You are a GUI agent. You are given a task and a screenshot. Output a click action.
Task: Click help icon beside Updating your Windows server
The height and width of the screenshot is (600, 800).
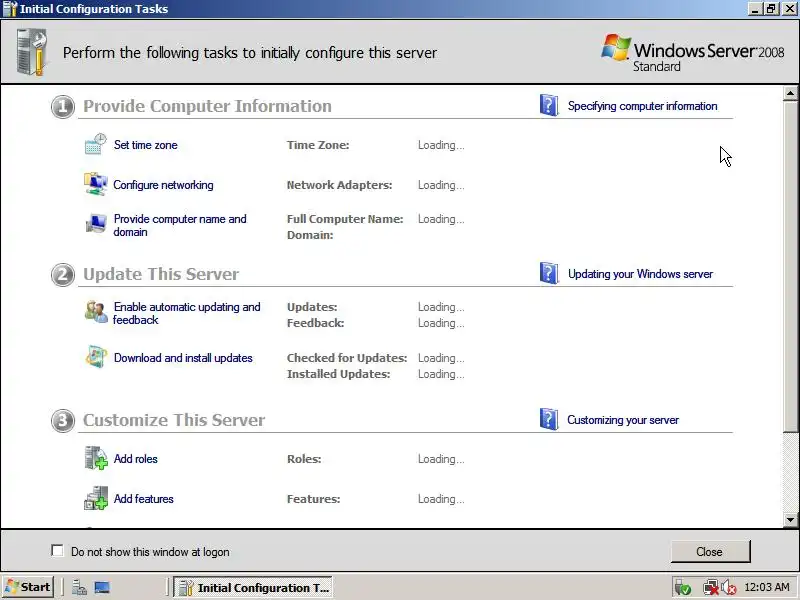(549, 273)
